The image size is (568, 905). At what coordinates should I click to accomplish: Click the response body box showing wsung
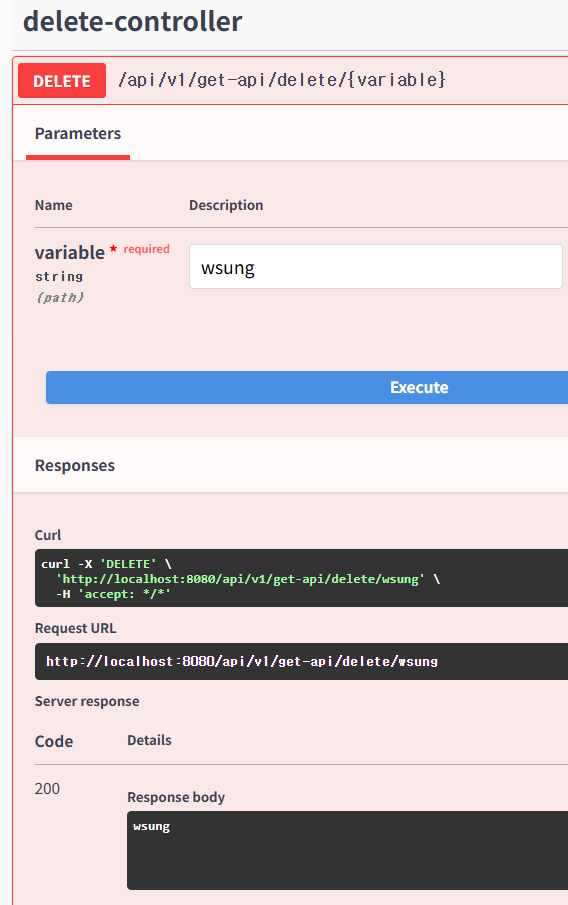pos(347,850)
